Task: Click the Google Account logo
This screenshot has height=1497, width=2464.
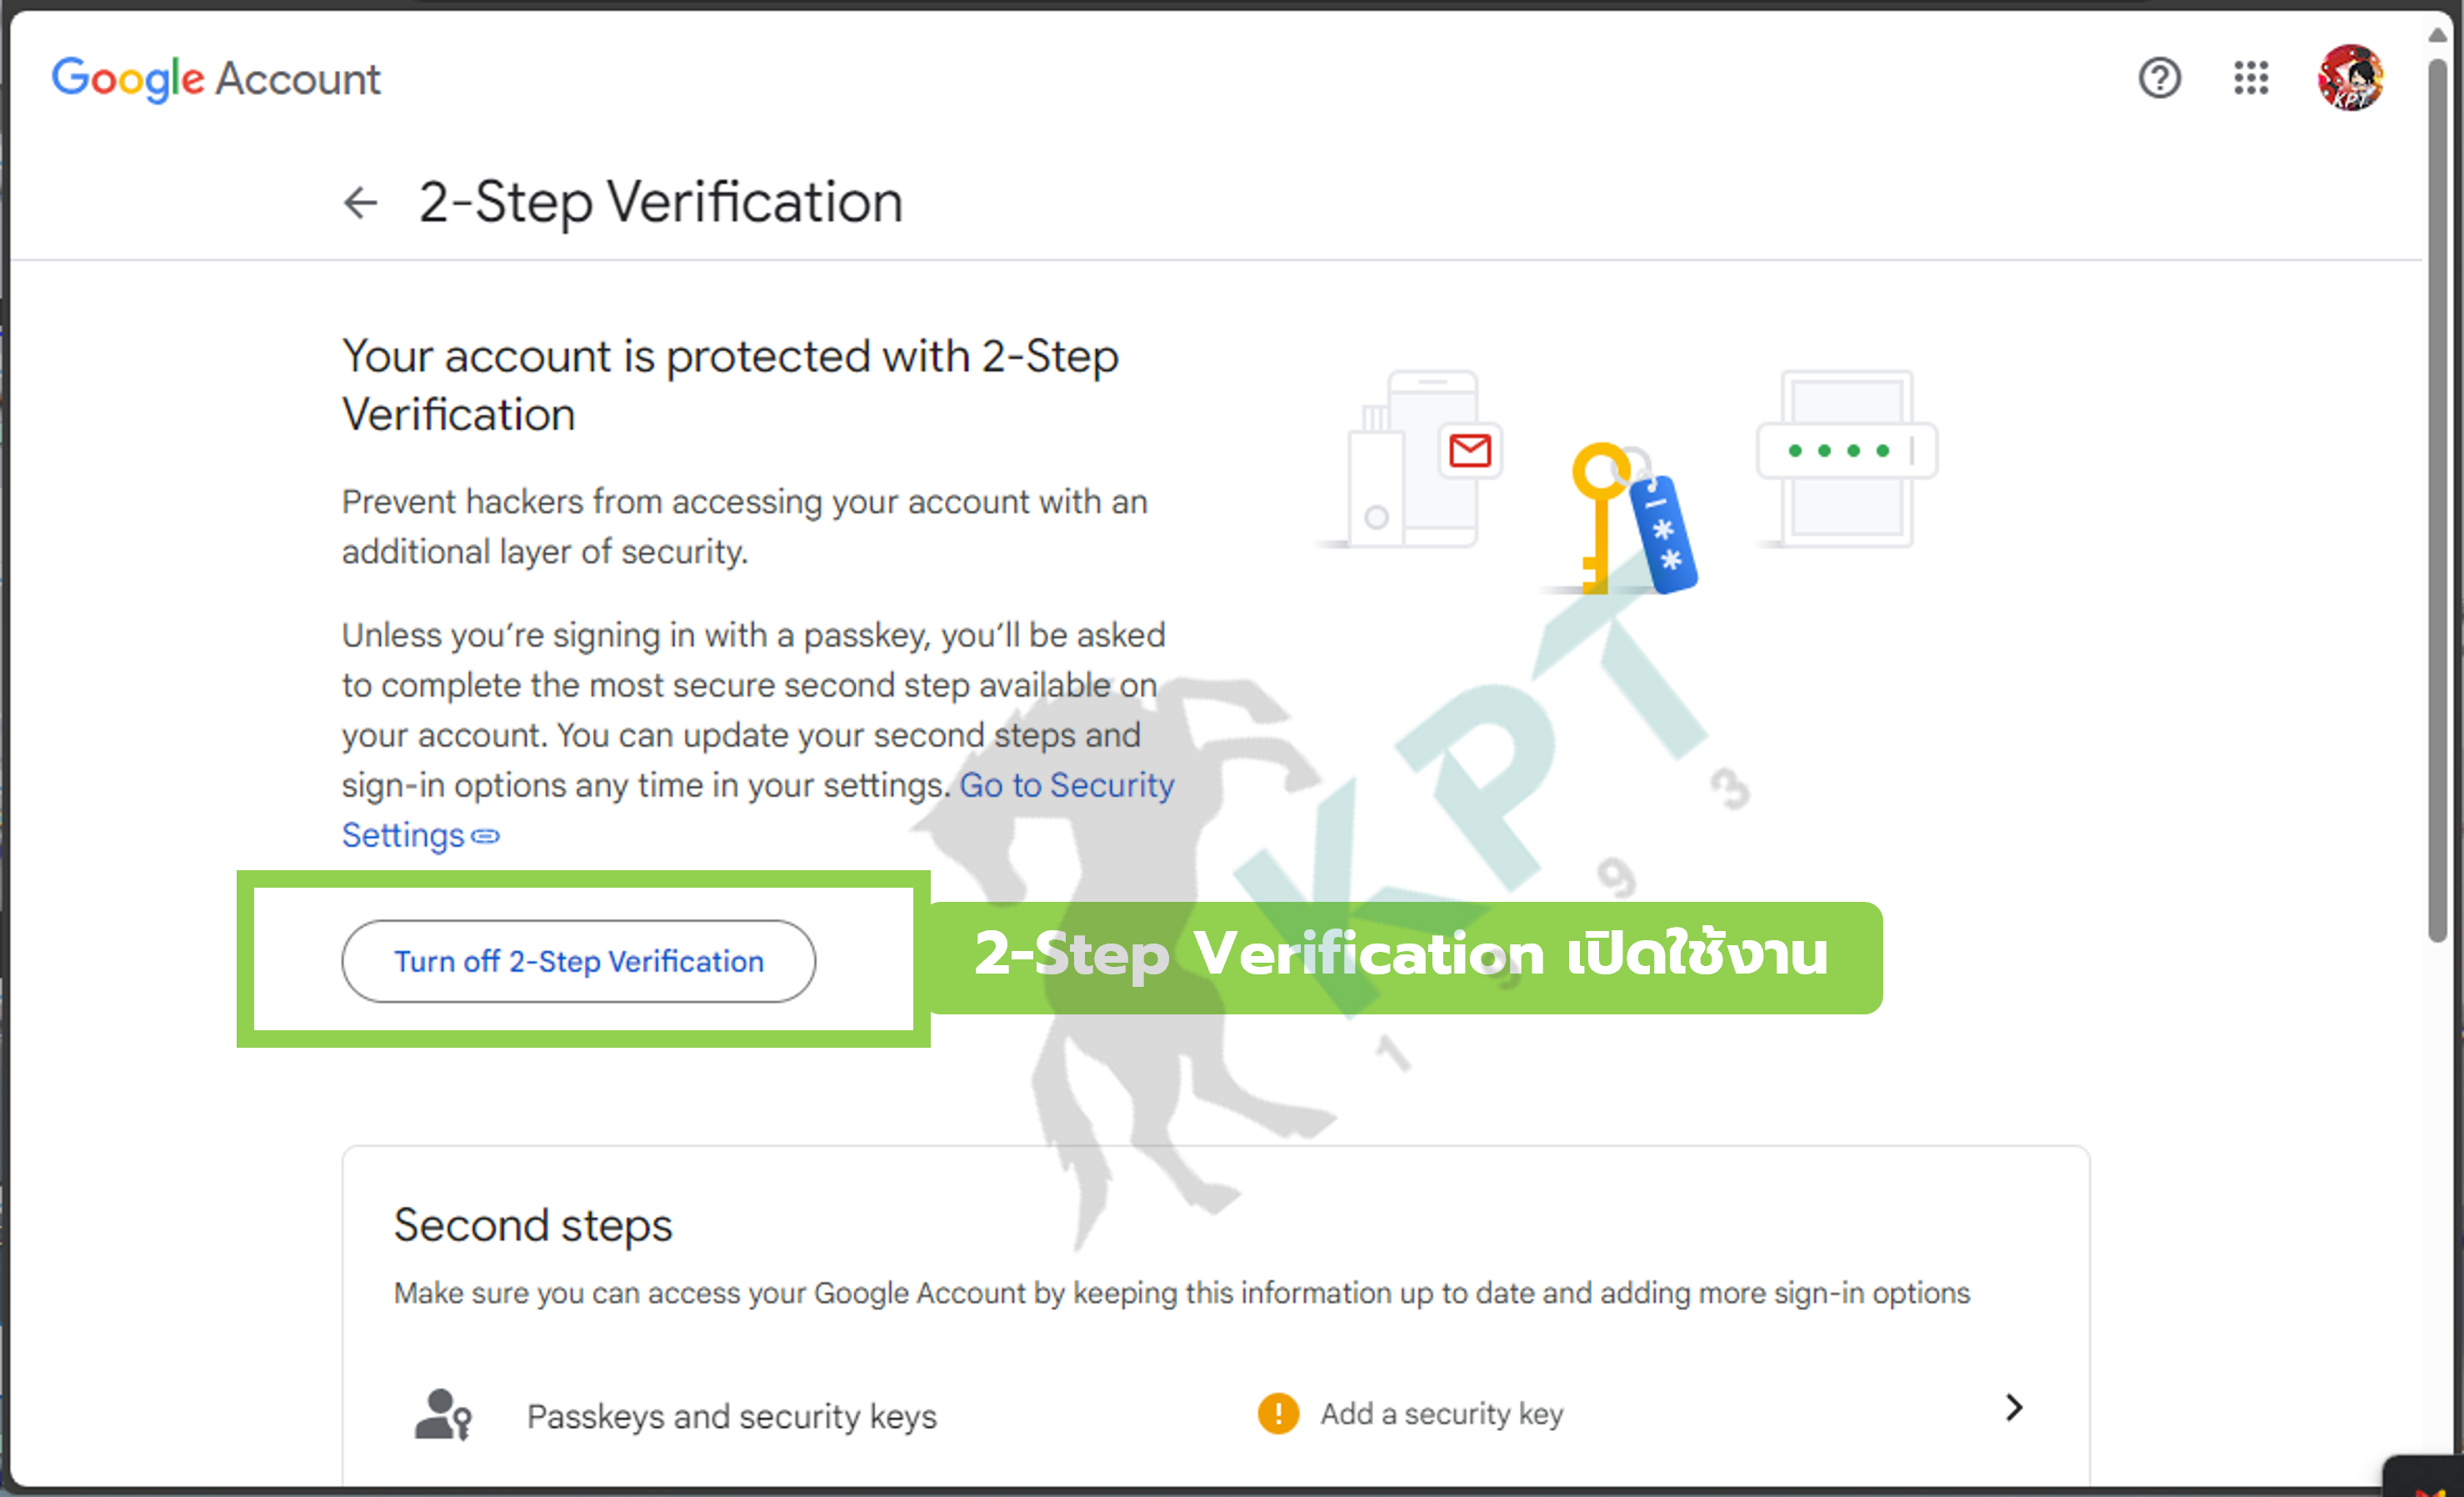Action: pyautogui.click(x=216, y=79)
